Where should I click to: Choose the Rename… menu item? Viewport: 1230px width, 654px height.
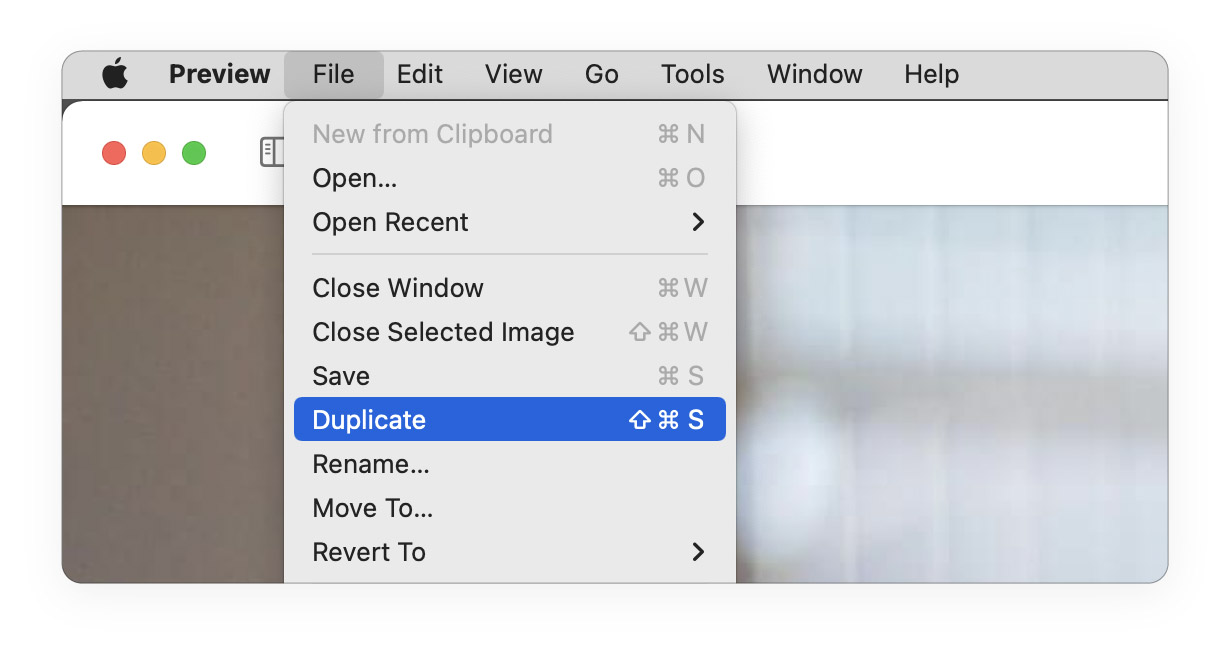(x=371, y=464)
